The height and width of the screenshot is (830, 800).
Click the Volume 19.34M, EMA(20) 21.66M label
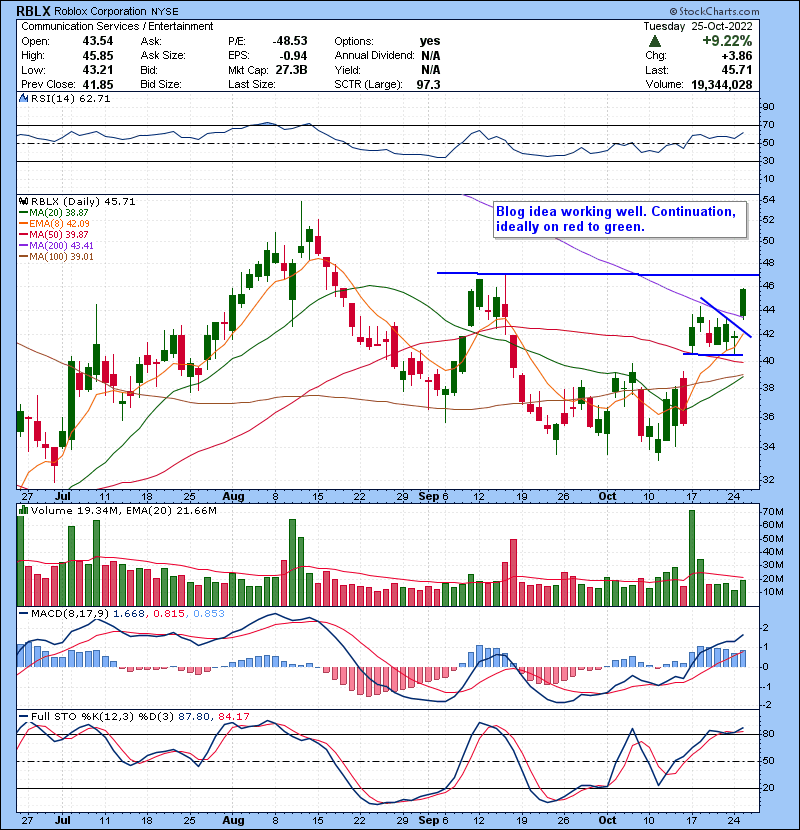124,511
